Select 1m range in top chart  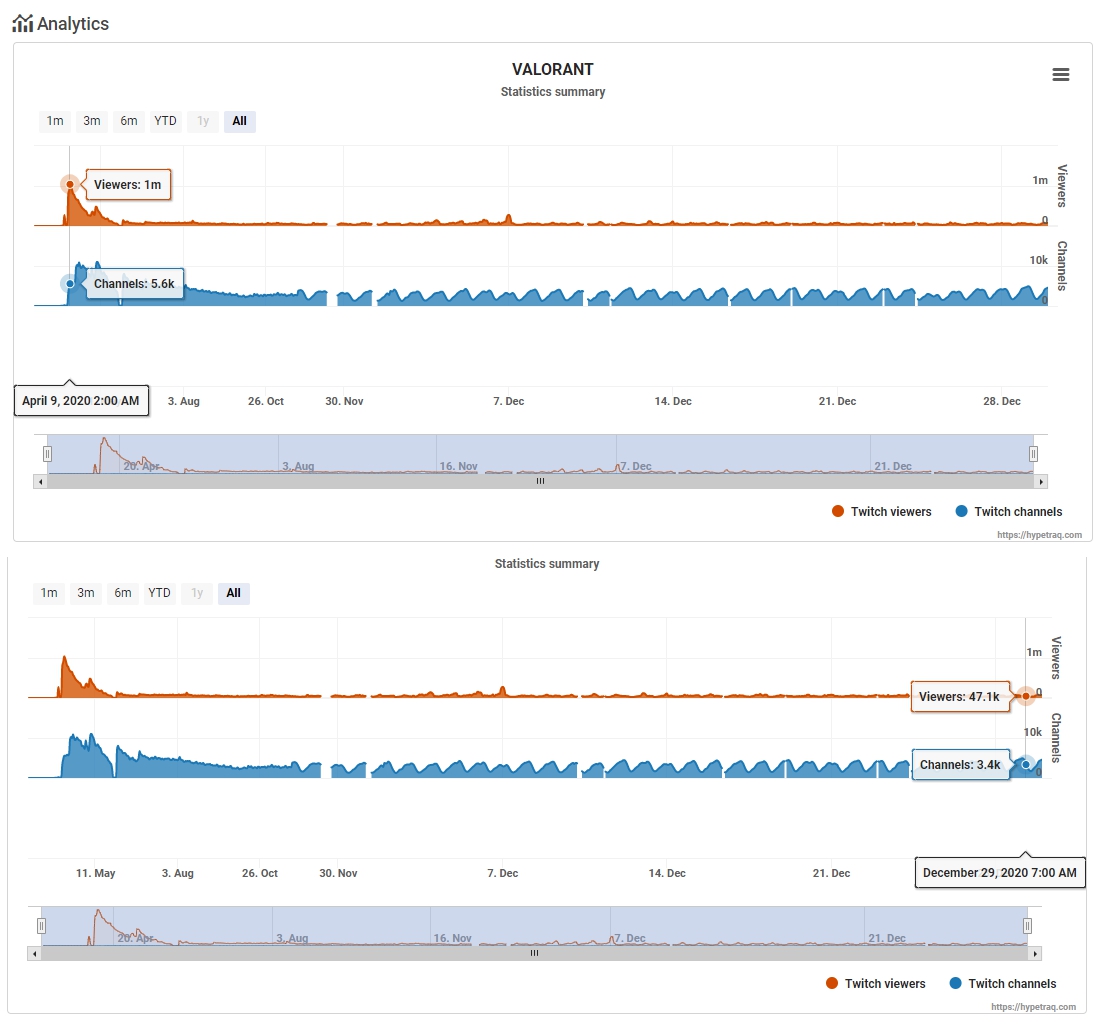[54, 121]
